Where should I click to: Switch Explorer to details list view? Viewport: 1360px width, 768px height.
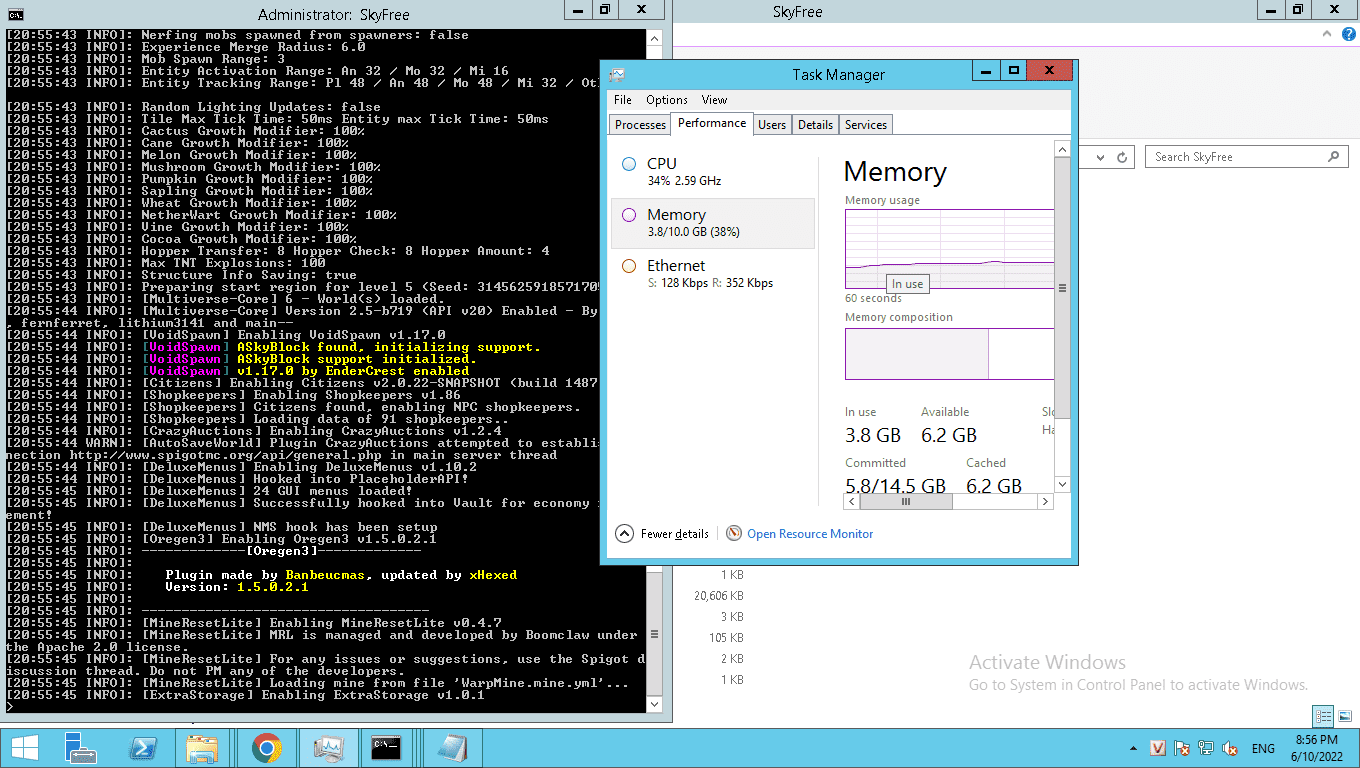coord(1324,716)
